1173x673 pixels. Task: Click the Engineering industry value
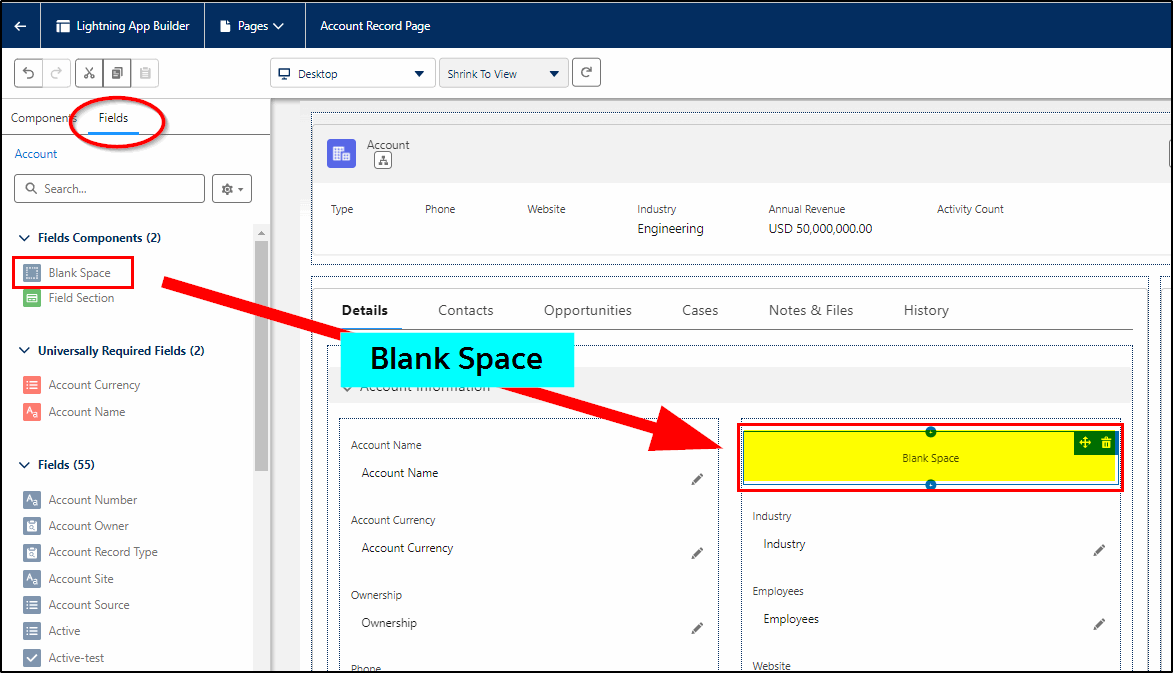tap(670, 229)
